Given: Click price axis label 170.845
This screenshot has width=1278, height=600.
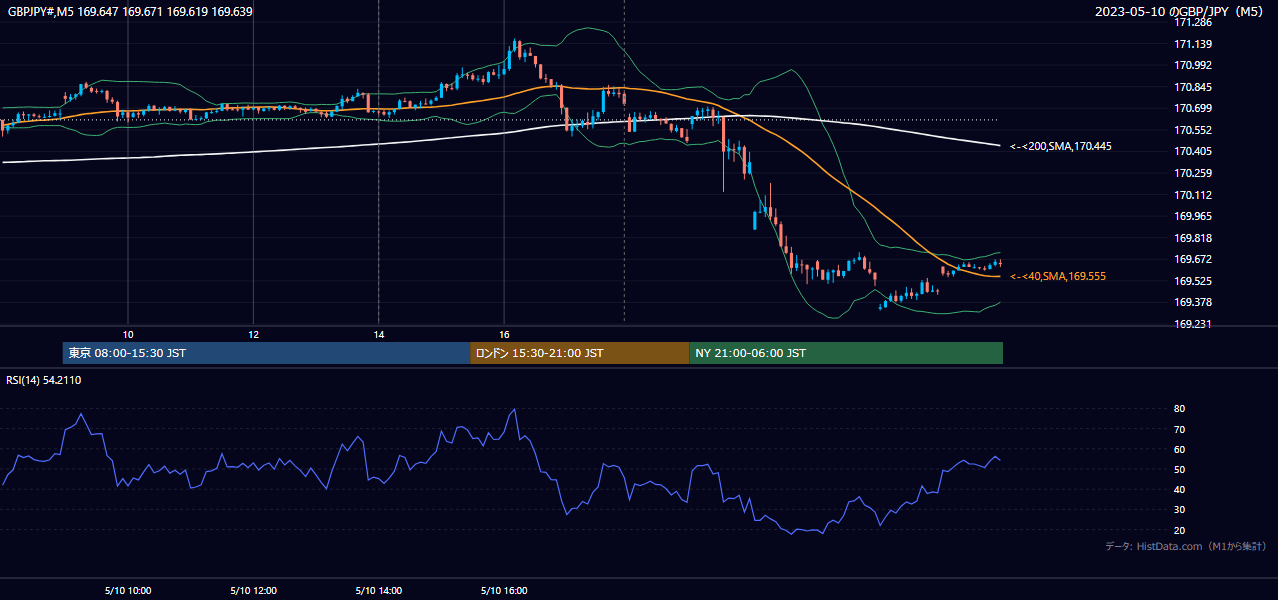Looking at the screenshot, I should click(x=1193, y=87).
